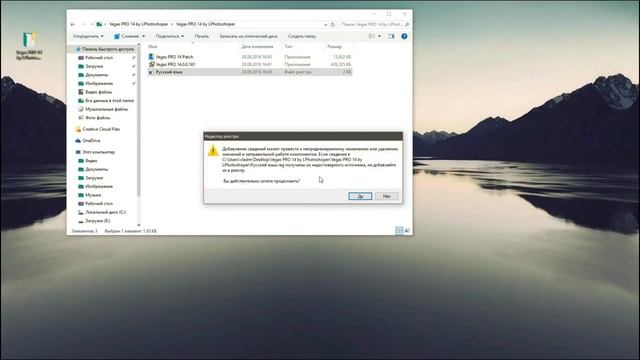Open the Музыкальные файлы sidebar icon
This screenshot has height=360, width=640.
81,109
